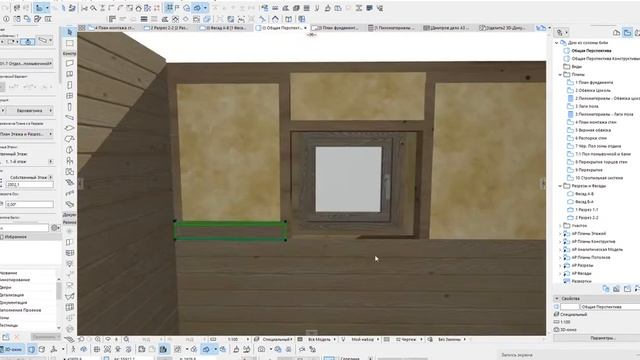640x360 pixels.
Task: Click the settings gear icon in the left panel
Action: (x=54, y=228)
